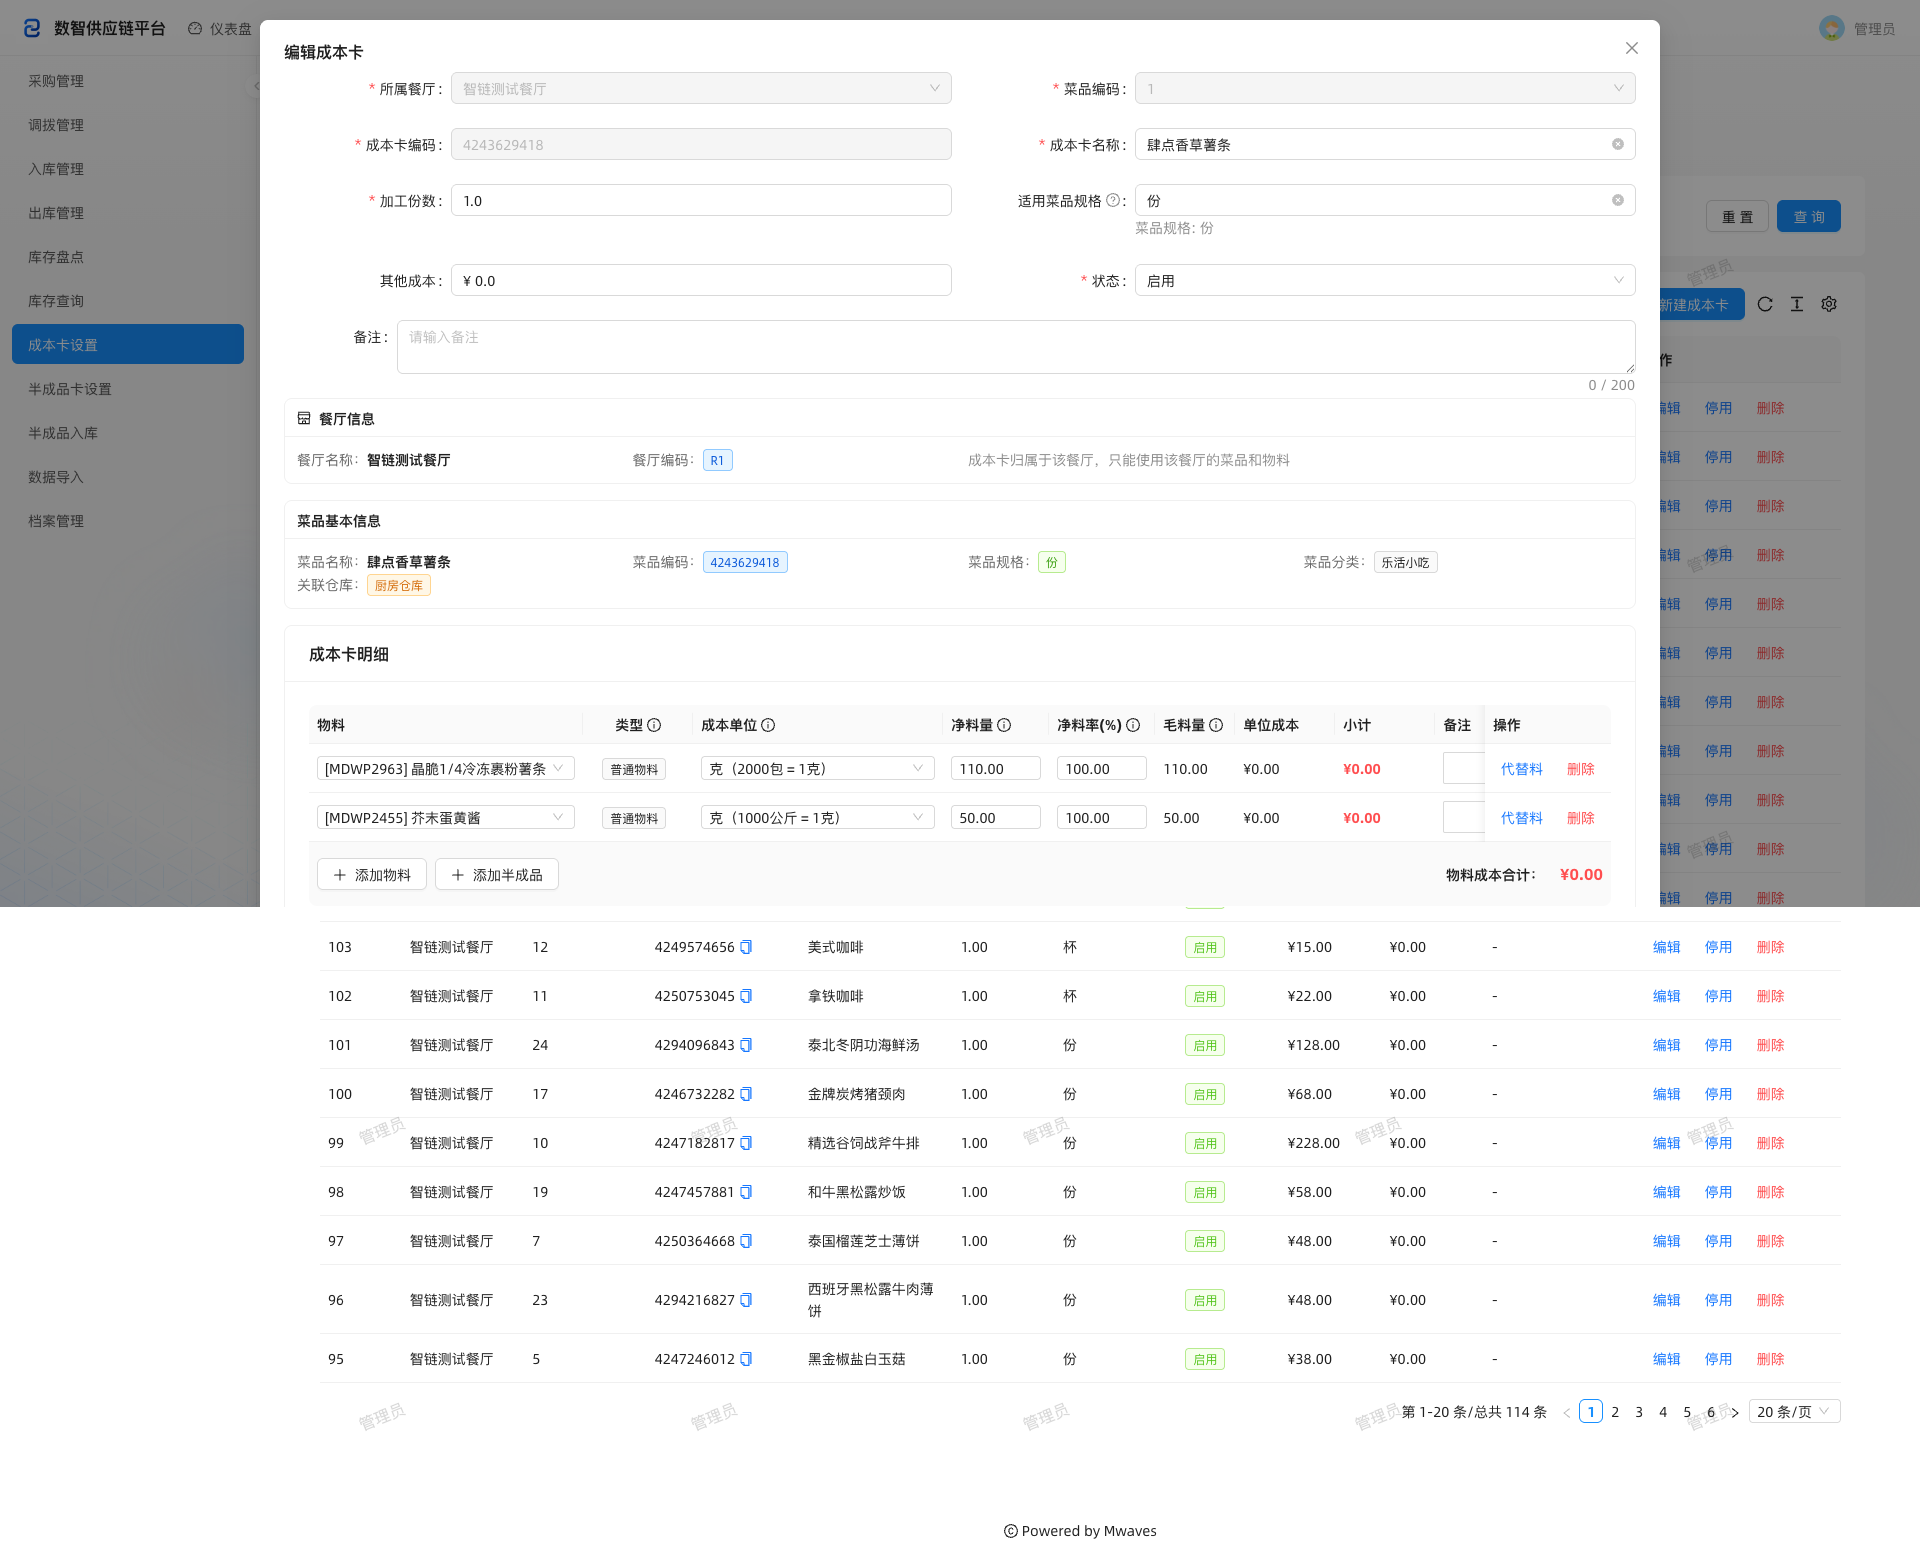Click the info icon beside 净料量 header
This screenshot has height=1565, width=1920.
tap(1004, 725)
